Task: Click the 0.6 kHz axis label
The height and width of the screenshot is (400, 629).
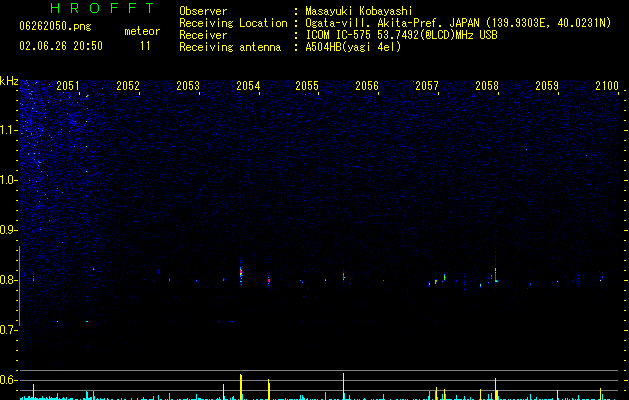Action: [x=9, y=380]
